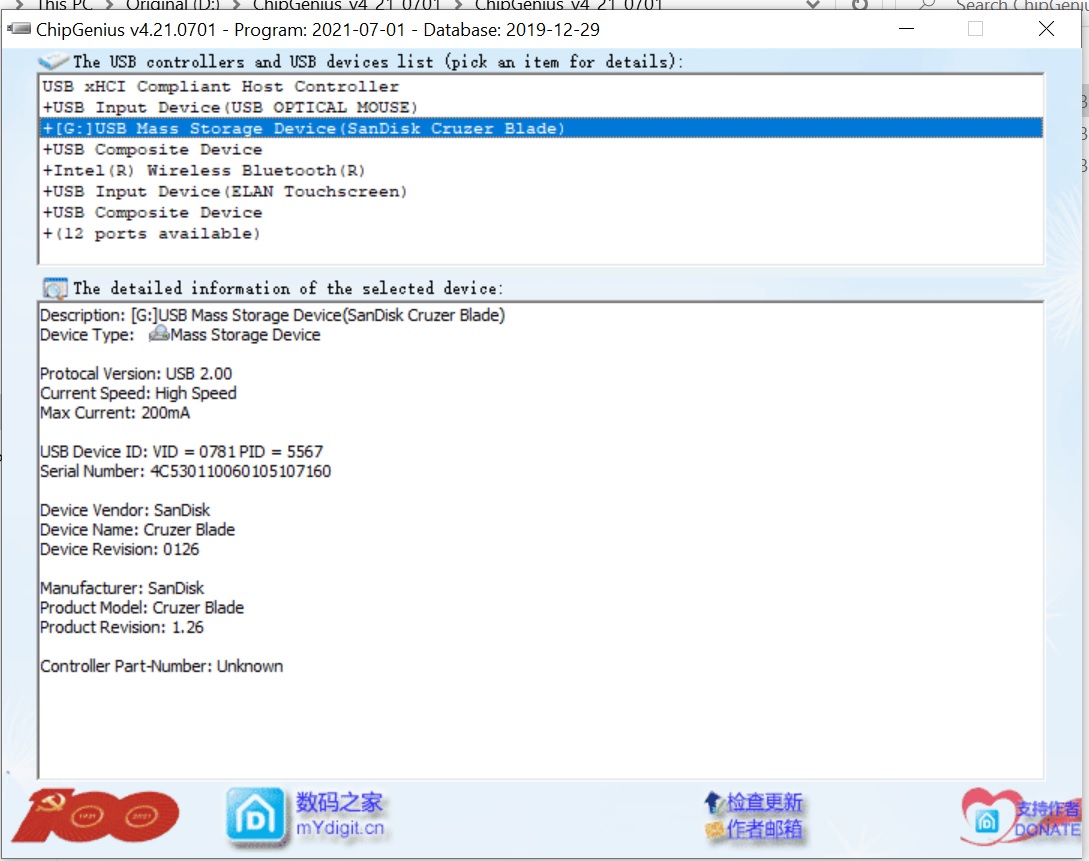Click the Description line in details

tap(272, 315)
